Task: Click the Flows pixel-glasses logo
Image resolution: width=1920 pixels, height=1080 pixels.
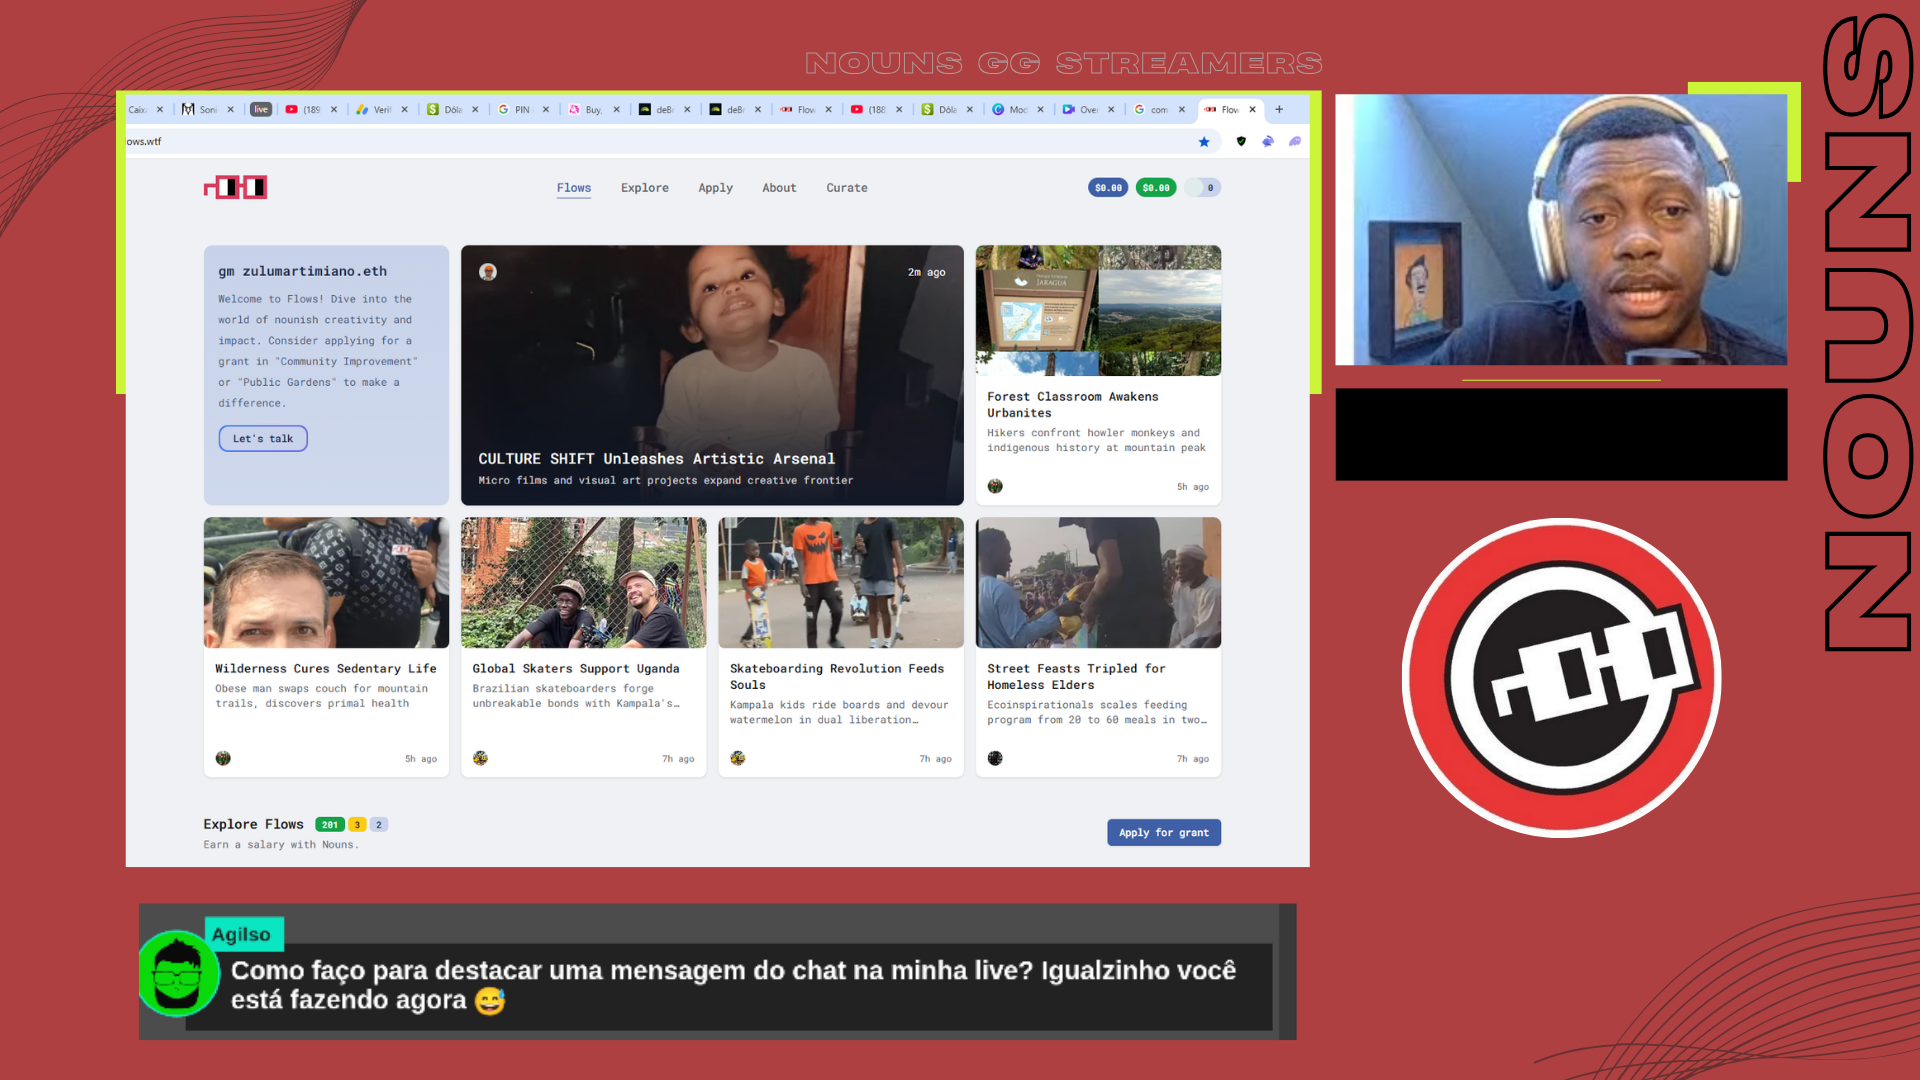Action: [x=236, y=187]
